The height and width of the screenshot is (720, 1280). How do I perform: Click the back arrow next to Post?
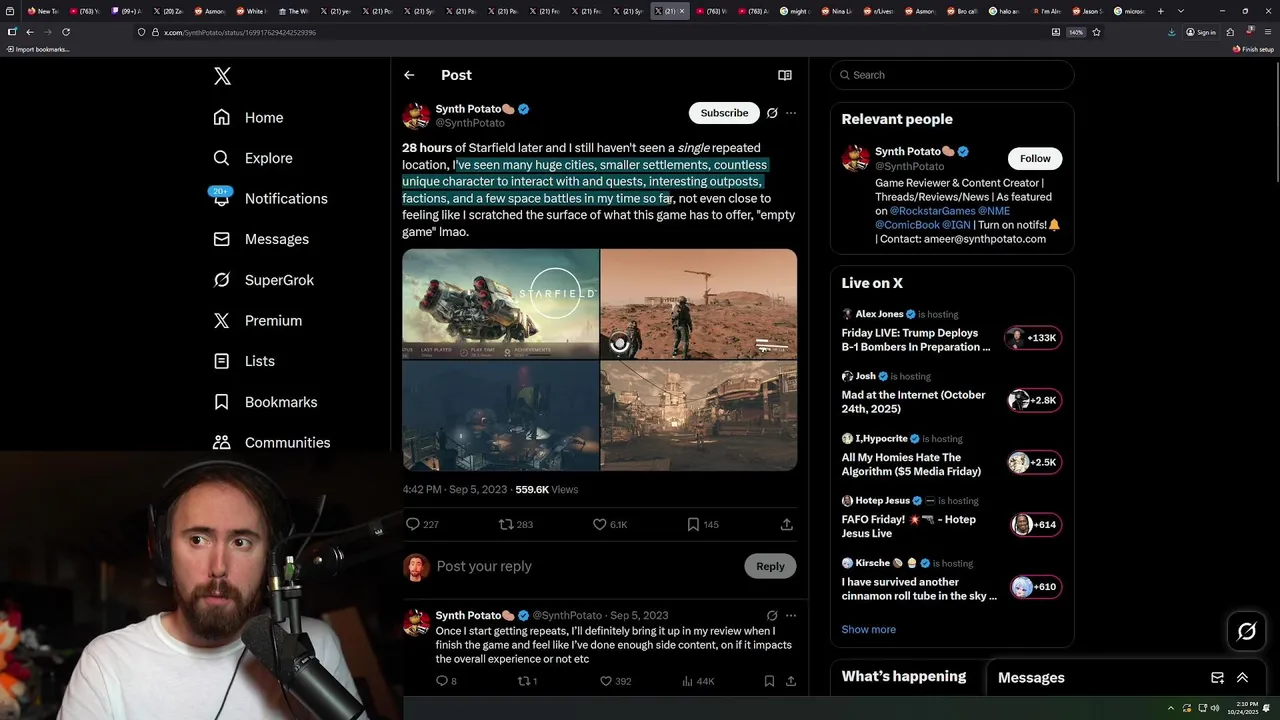tap(409, 75)
